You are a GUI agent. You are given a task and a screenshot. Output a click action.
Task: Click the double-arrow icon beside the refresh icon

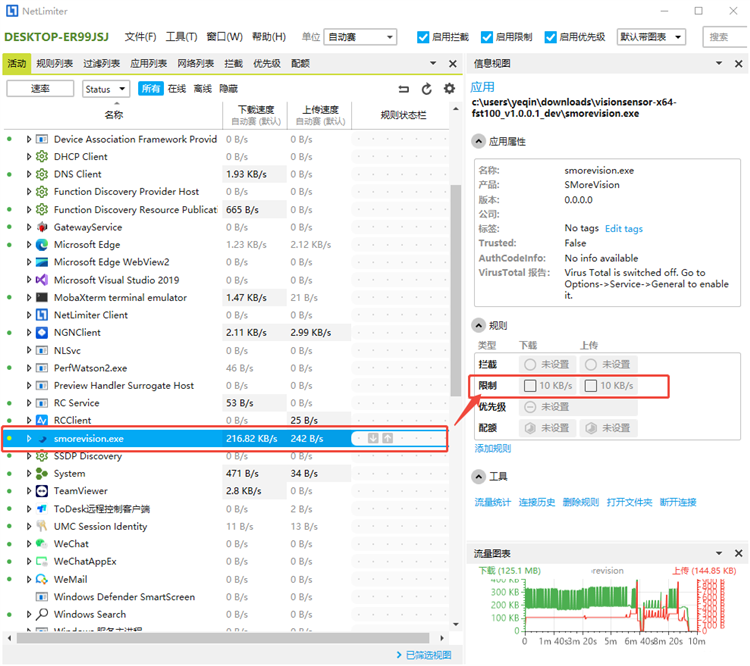(x=404, y=89)
